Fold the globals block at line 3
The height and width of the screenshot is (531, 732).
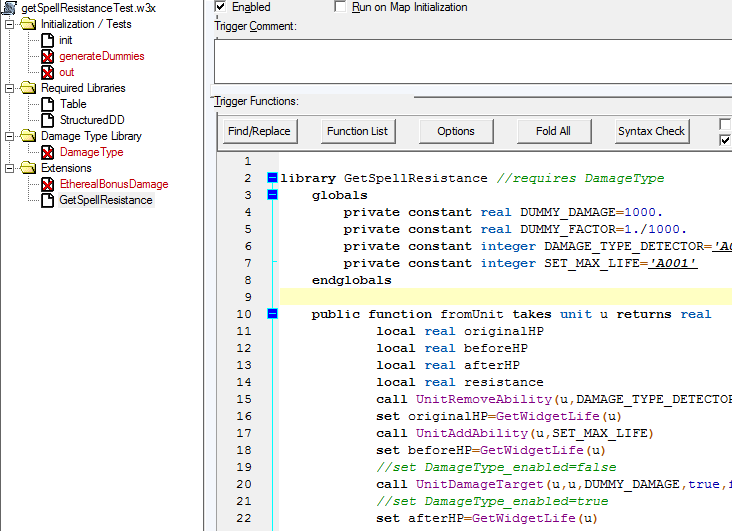pyautogui.click(x=272, y=194)
